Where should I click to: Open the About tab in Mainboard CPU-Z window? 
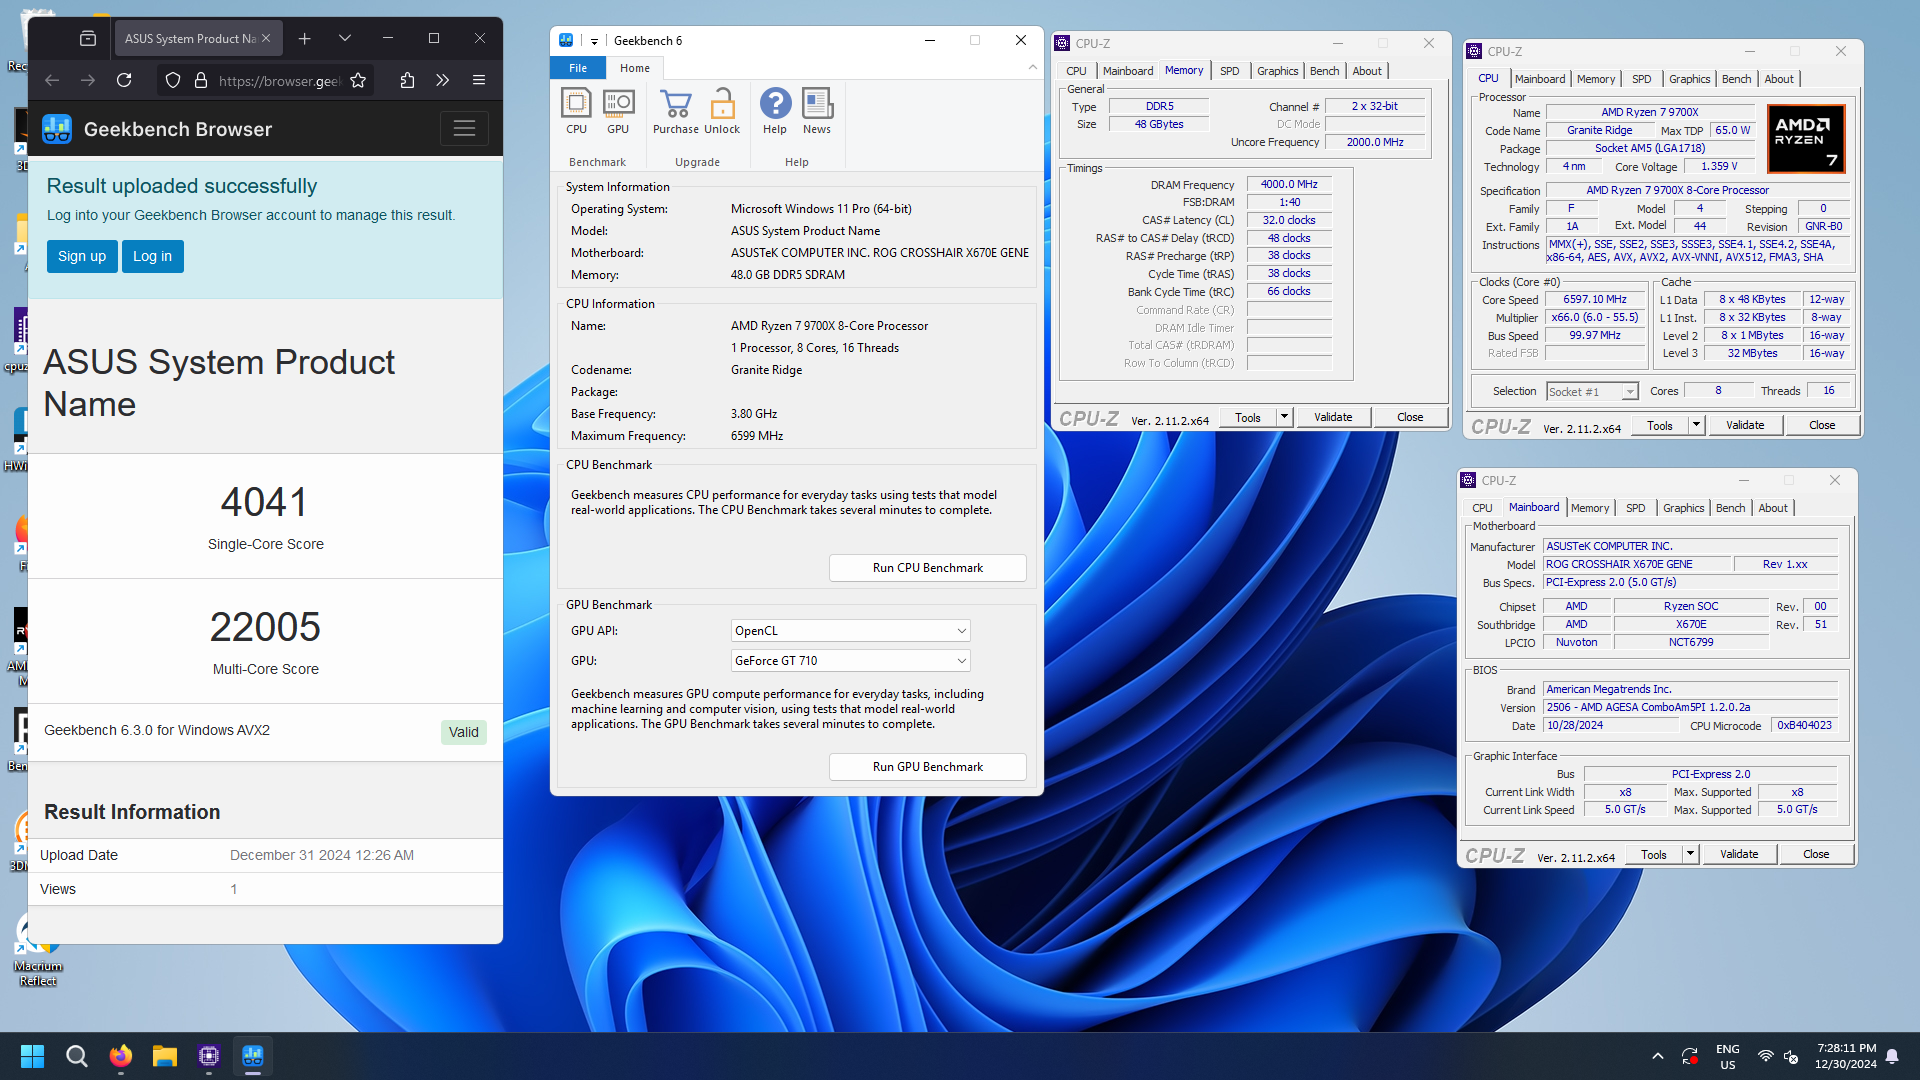[1773, 508]
